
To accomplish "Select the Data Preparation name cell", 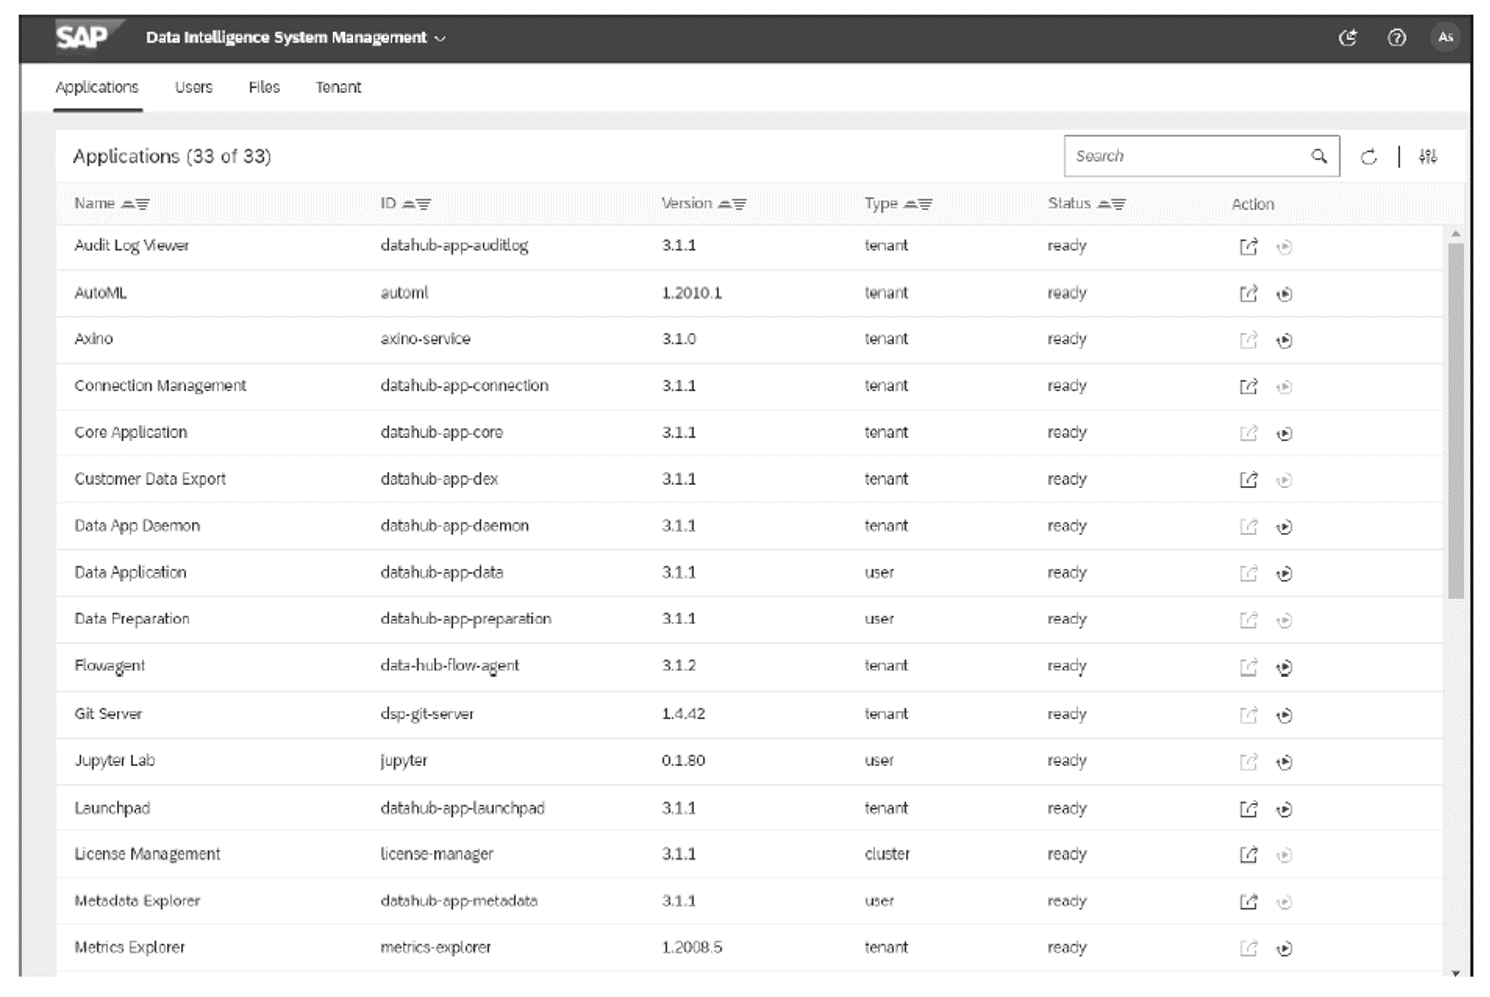I will coord(132,619).
